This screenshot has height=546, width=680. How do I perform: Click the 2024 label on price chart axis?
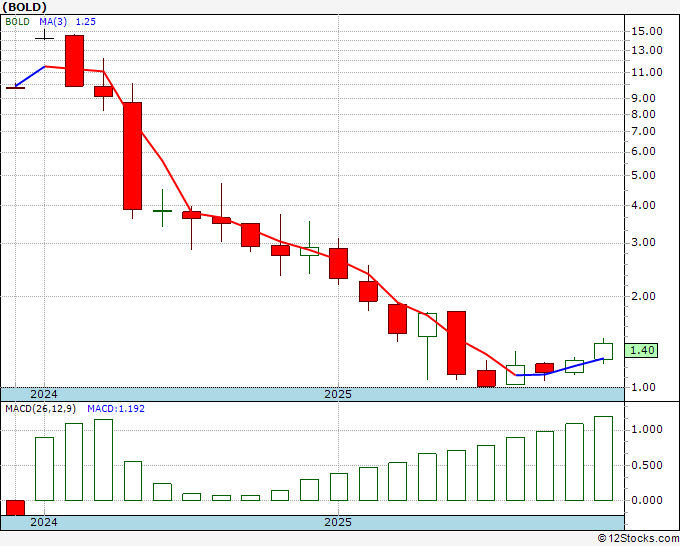coord(44,394)
